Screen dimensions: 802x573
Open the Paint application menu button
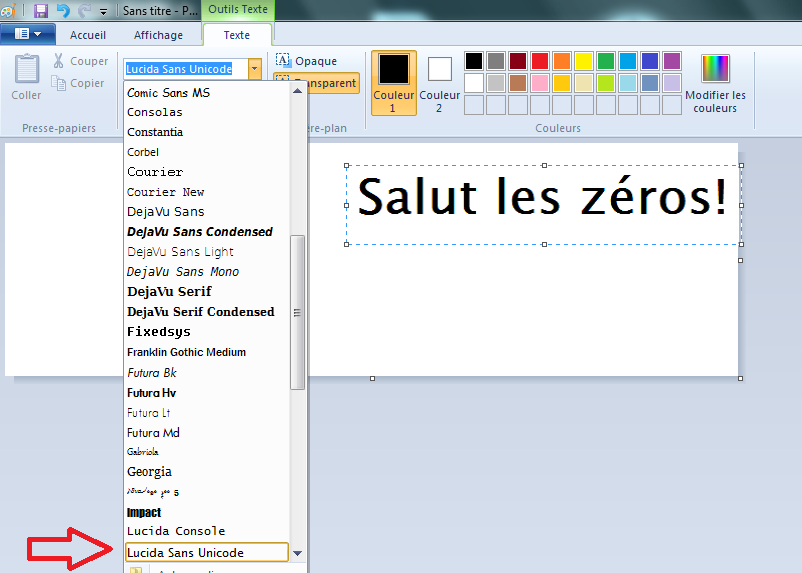(x=28, y=34)
